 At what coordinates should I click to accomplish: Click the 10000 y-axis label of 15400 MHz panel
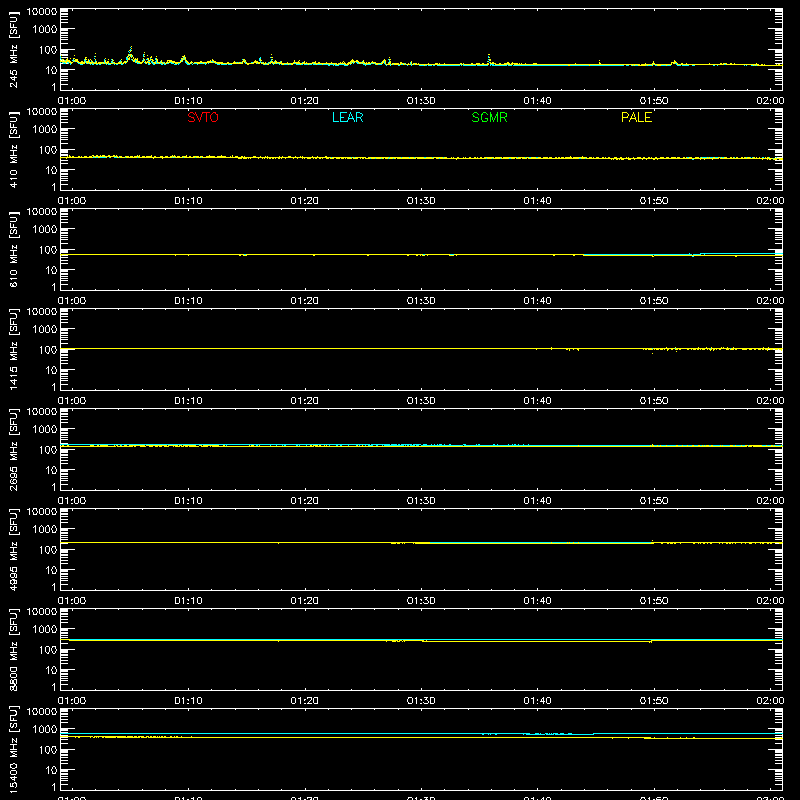[42, 712]
